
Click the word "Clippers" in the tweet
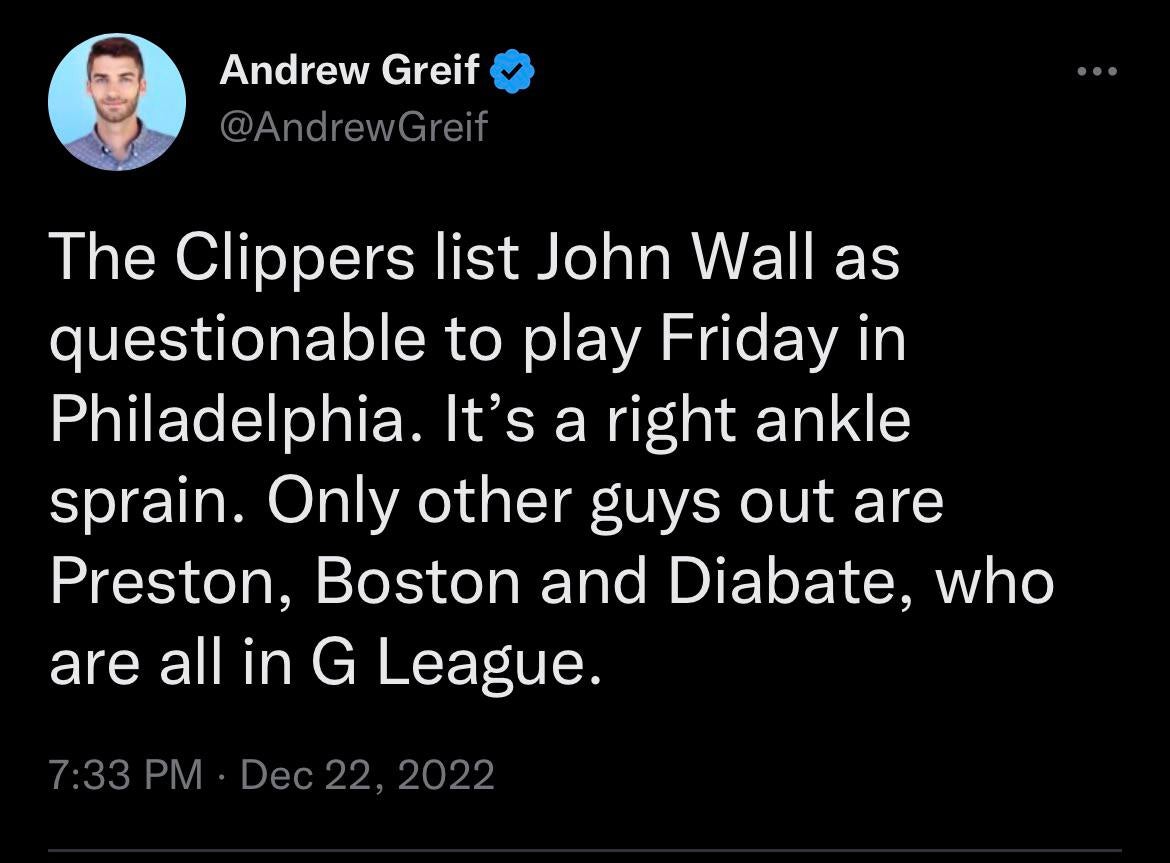coord(294,256)
